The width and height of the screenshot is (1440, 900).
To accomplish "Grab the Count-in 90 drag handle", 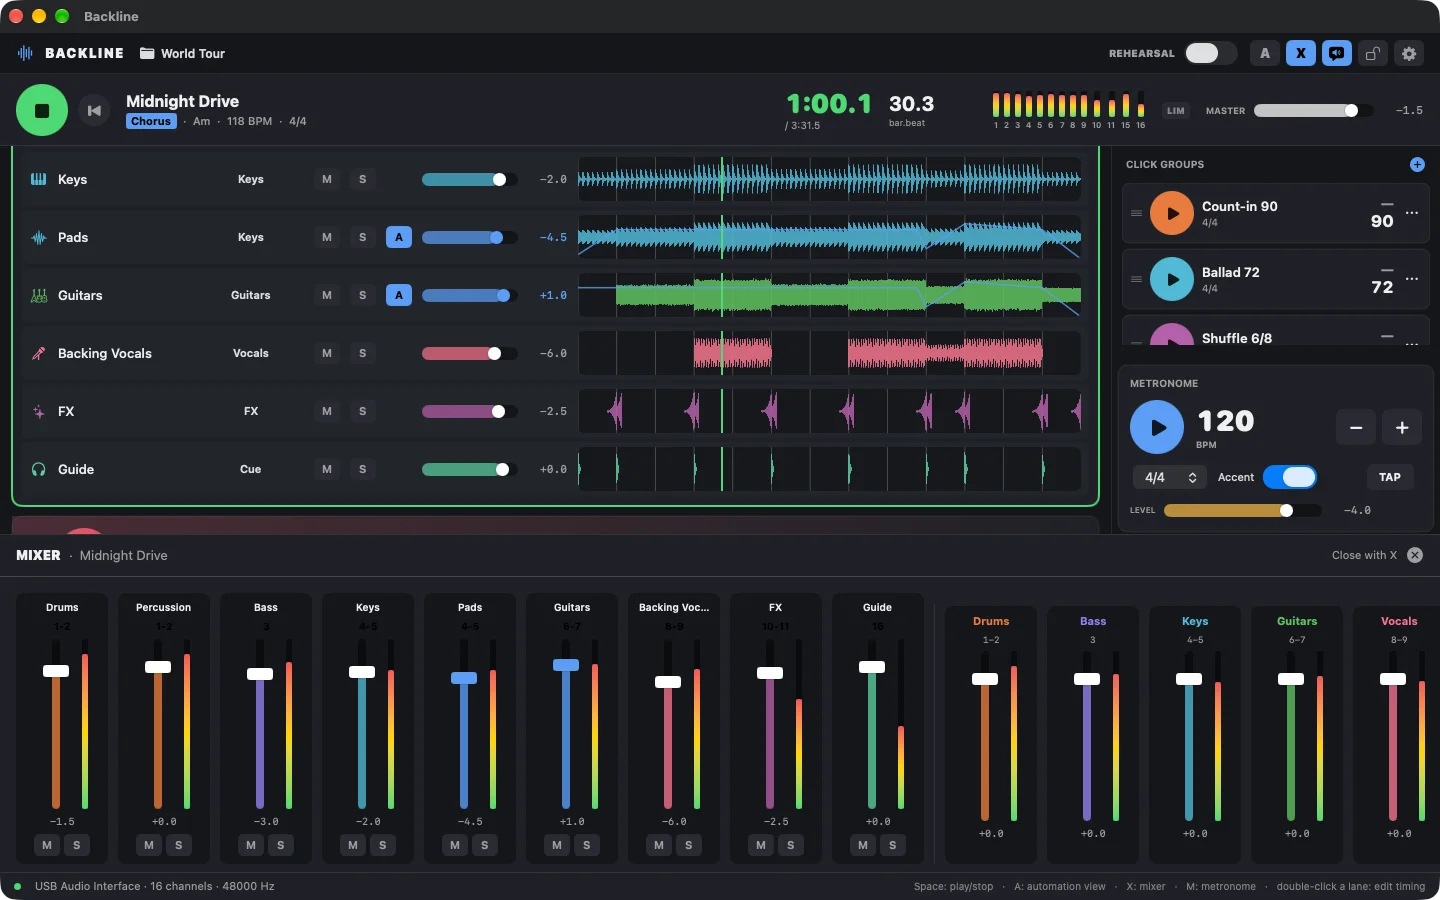I will (1136, 213).
